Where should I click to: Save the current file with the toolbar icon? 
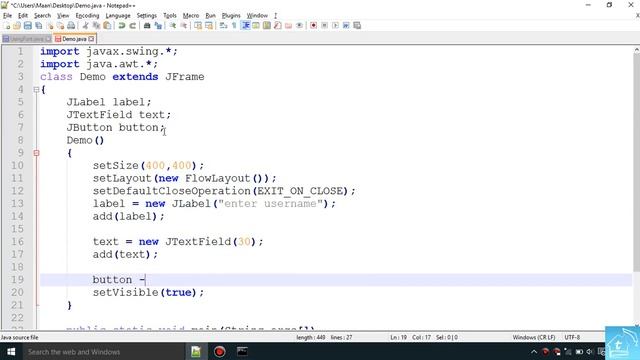(x=27, y=26)
